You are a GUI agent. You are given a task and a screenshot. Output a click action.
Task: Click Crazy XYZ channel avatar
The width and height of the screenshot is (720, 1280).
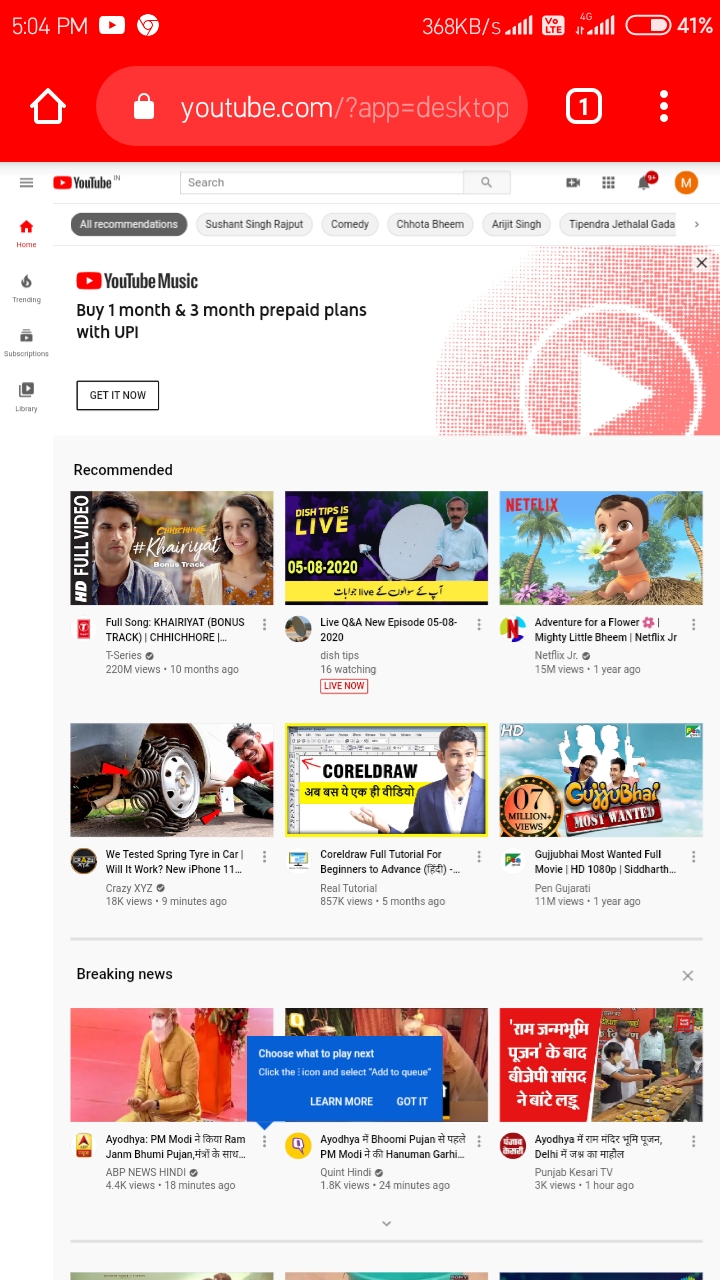pyautogui.click(x=83, y=861)
